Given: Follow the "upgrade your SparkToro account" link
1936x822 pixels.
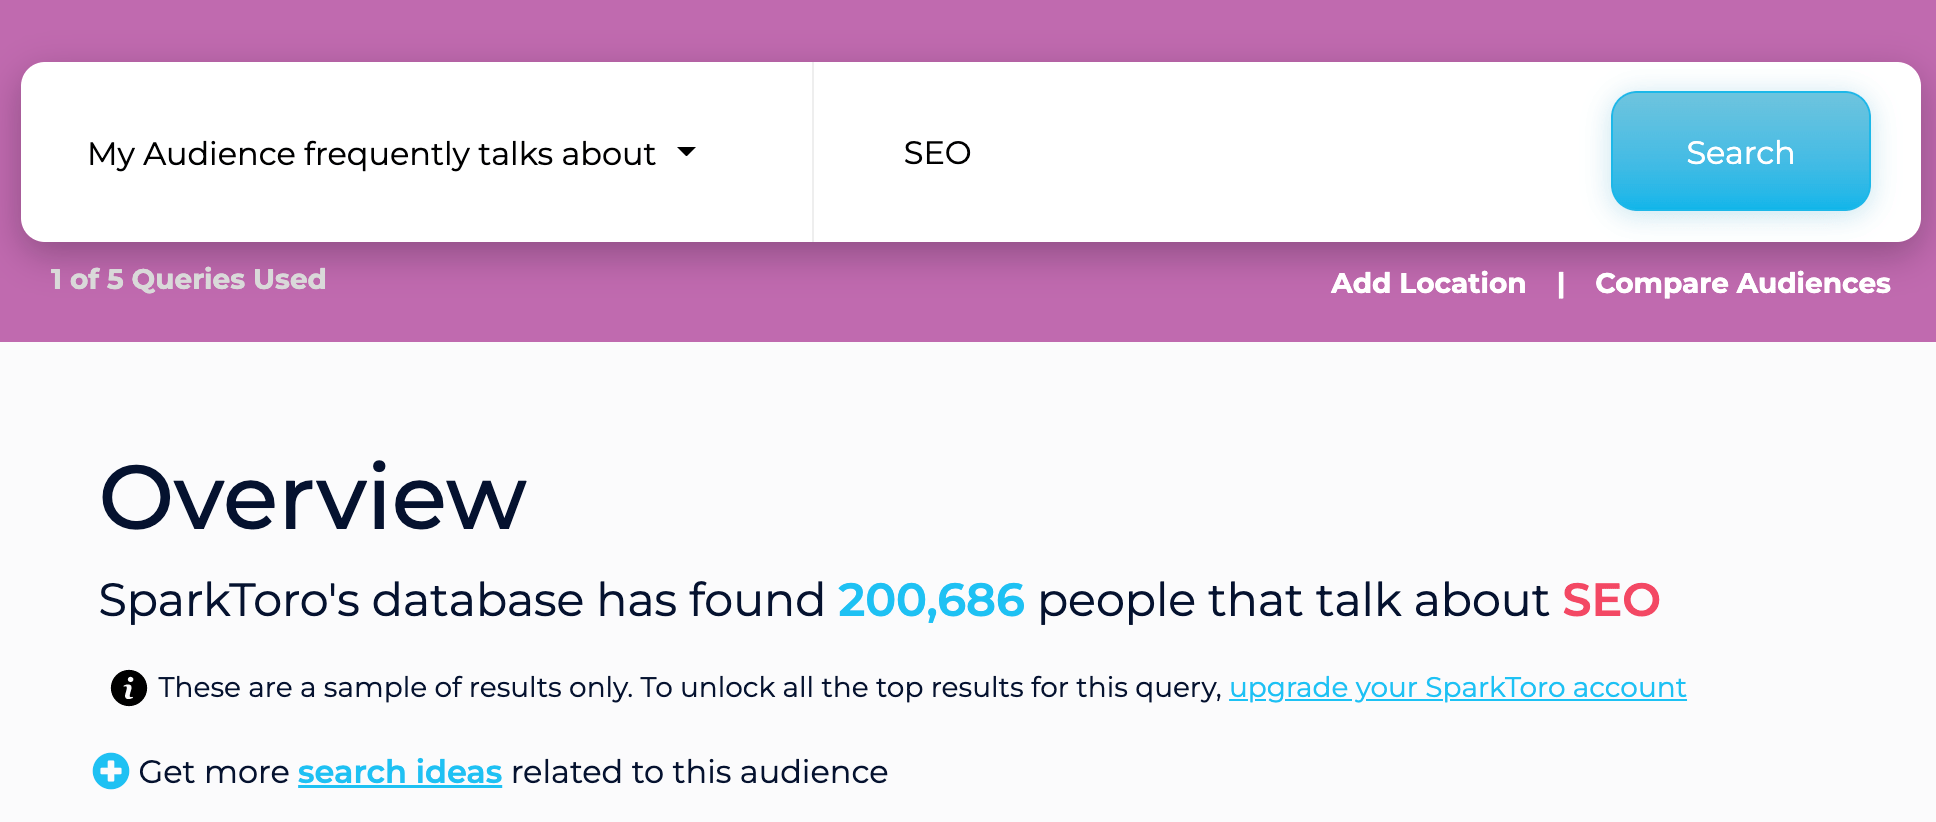Looking at the screenshot, I should coord(1457,688).
